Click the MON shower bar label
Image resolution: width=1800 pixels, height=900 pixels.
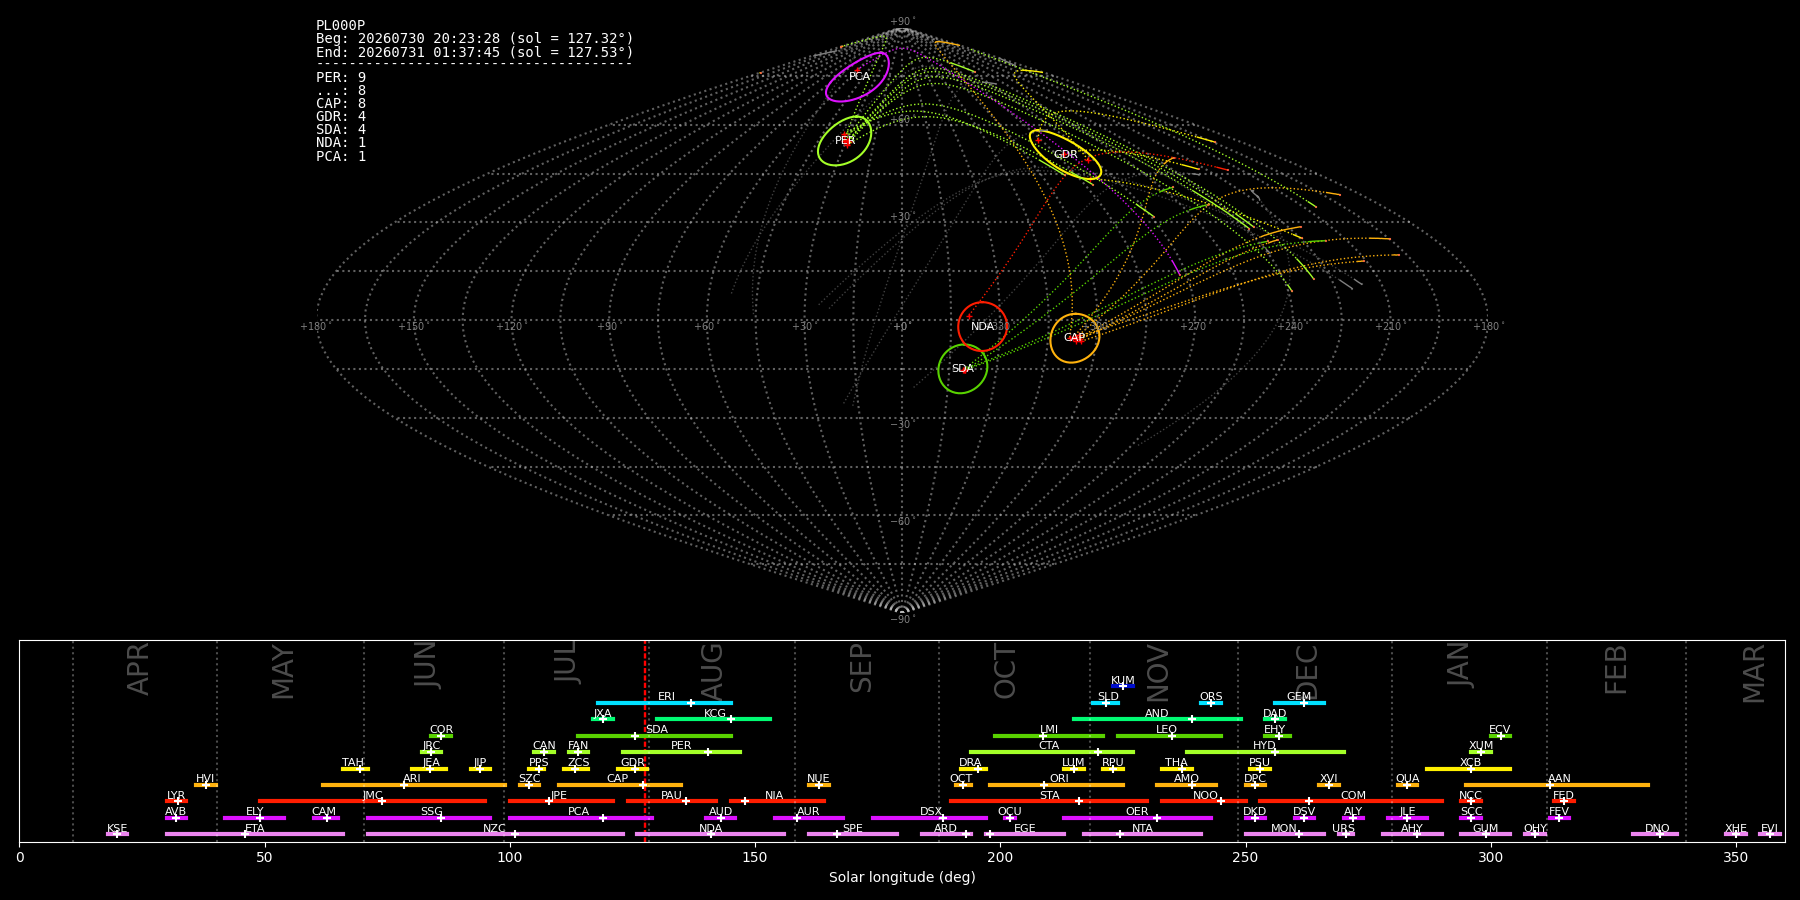coord(1284,829)
